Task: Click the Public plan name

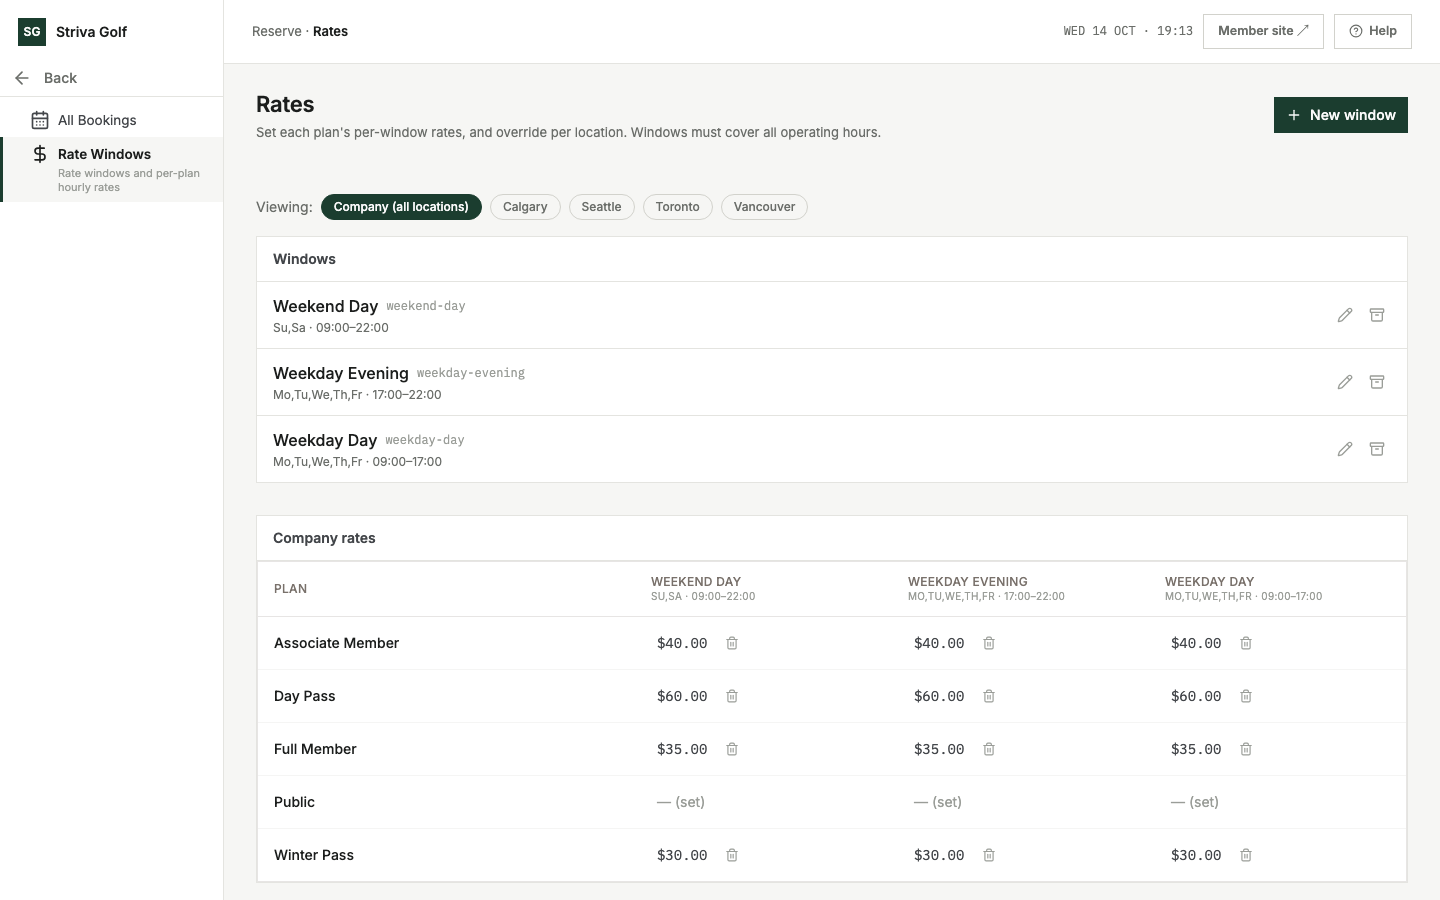Action: point(294,802)
